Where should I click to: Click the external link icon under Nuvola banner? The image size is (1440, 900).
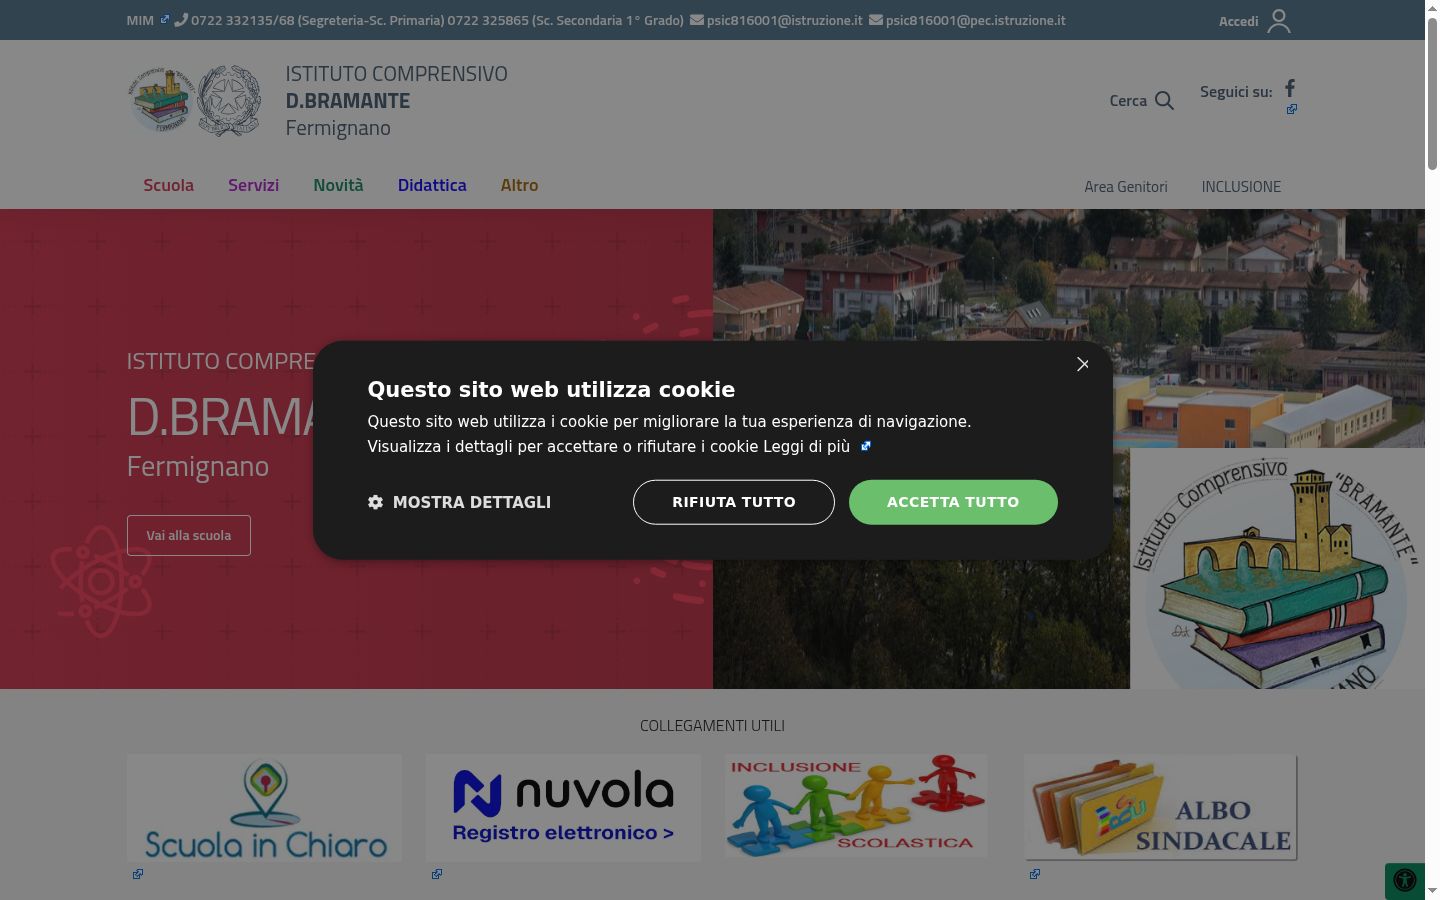pos(437,874)
